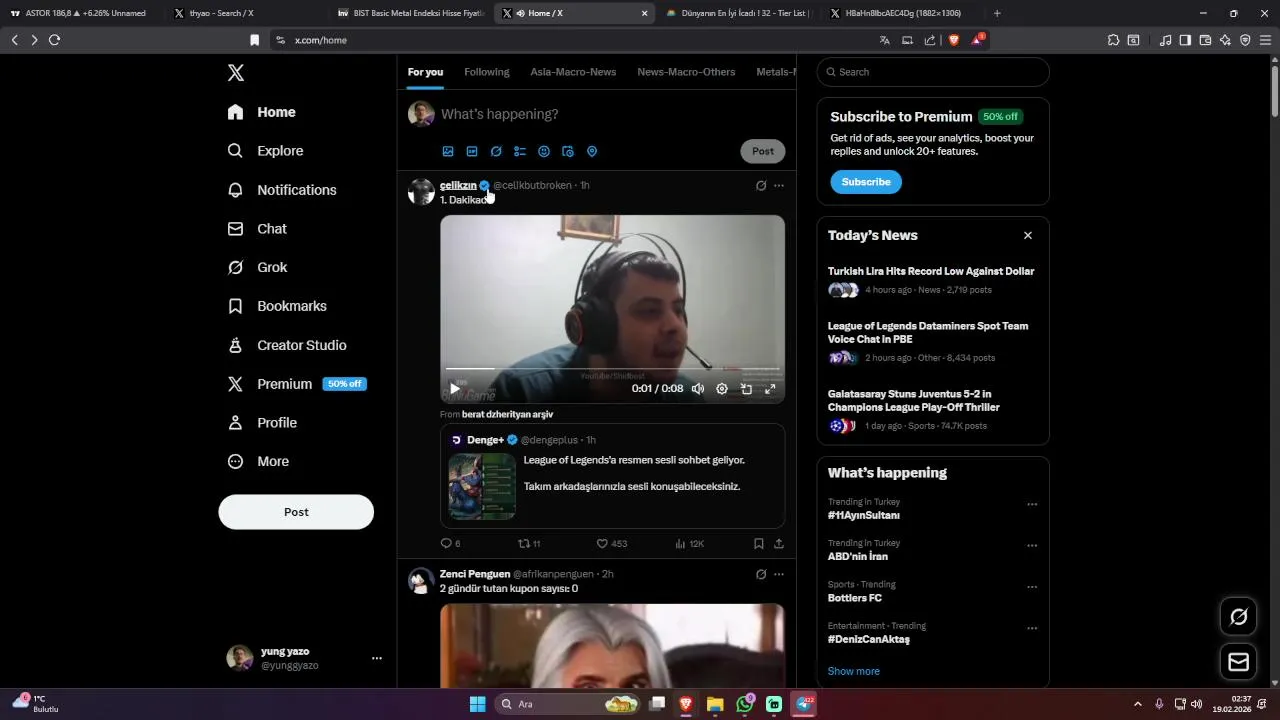Open Profile in the sidebar
The height and width of the screenshot is (720, 1280).
262,423
